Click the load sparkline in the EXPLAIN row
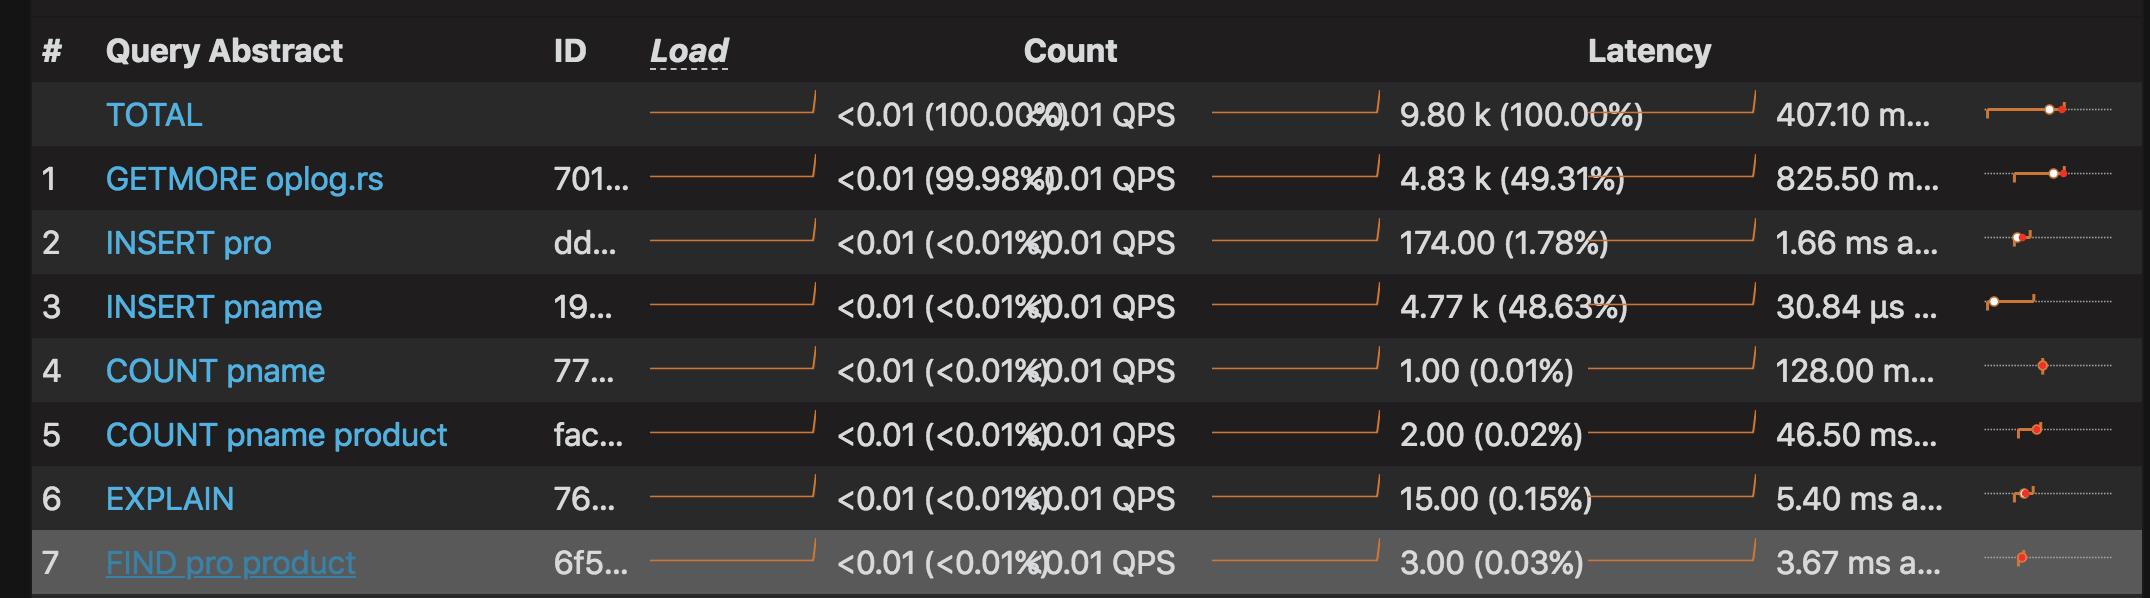 (732, 489)
